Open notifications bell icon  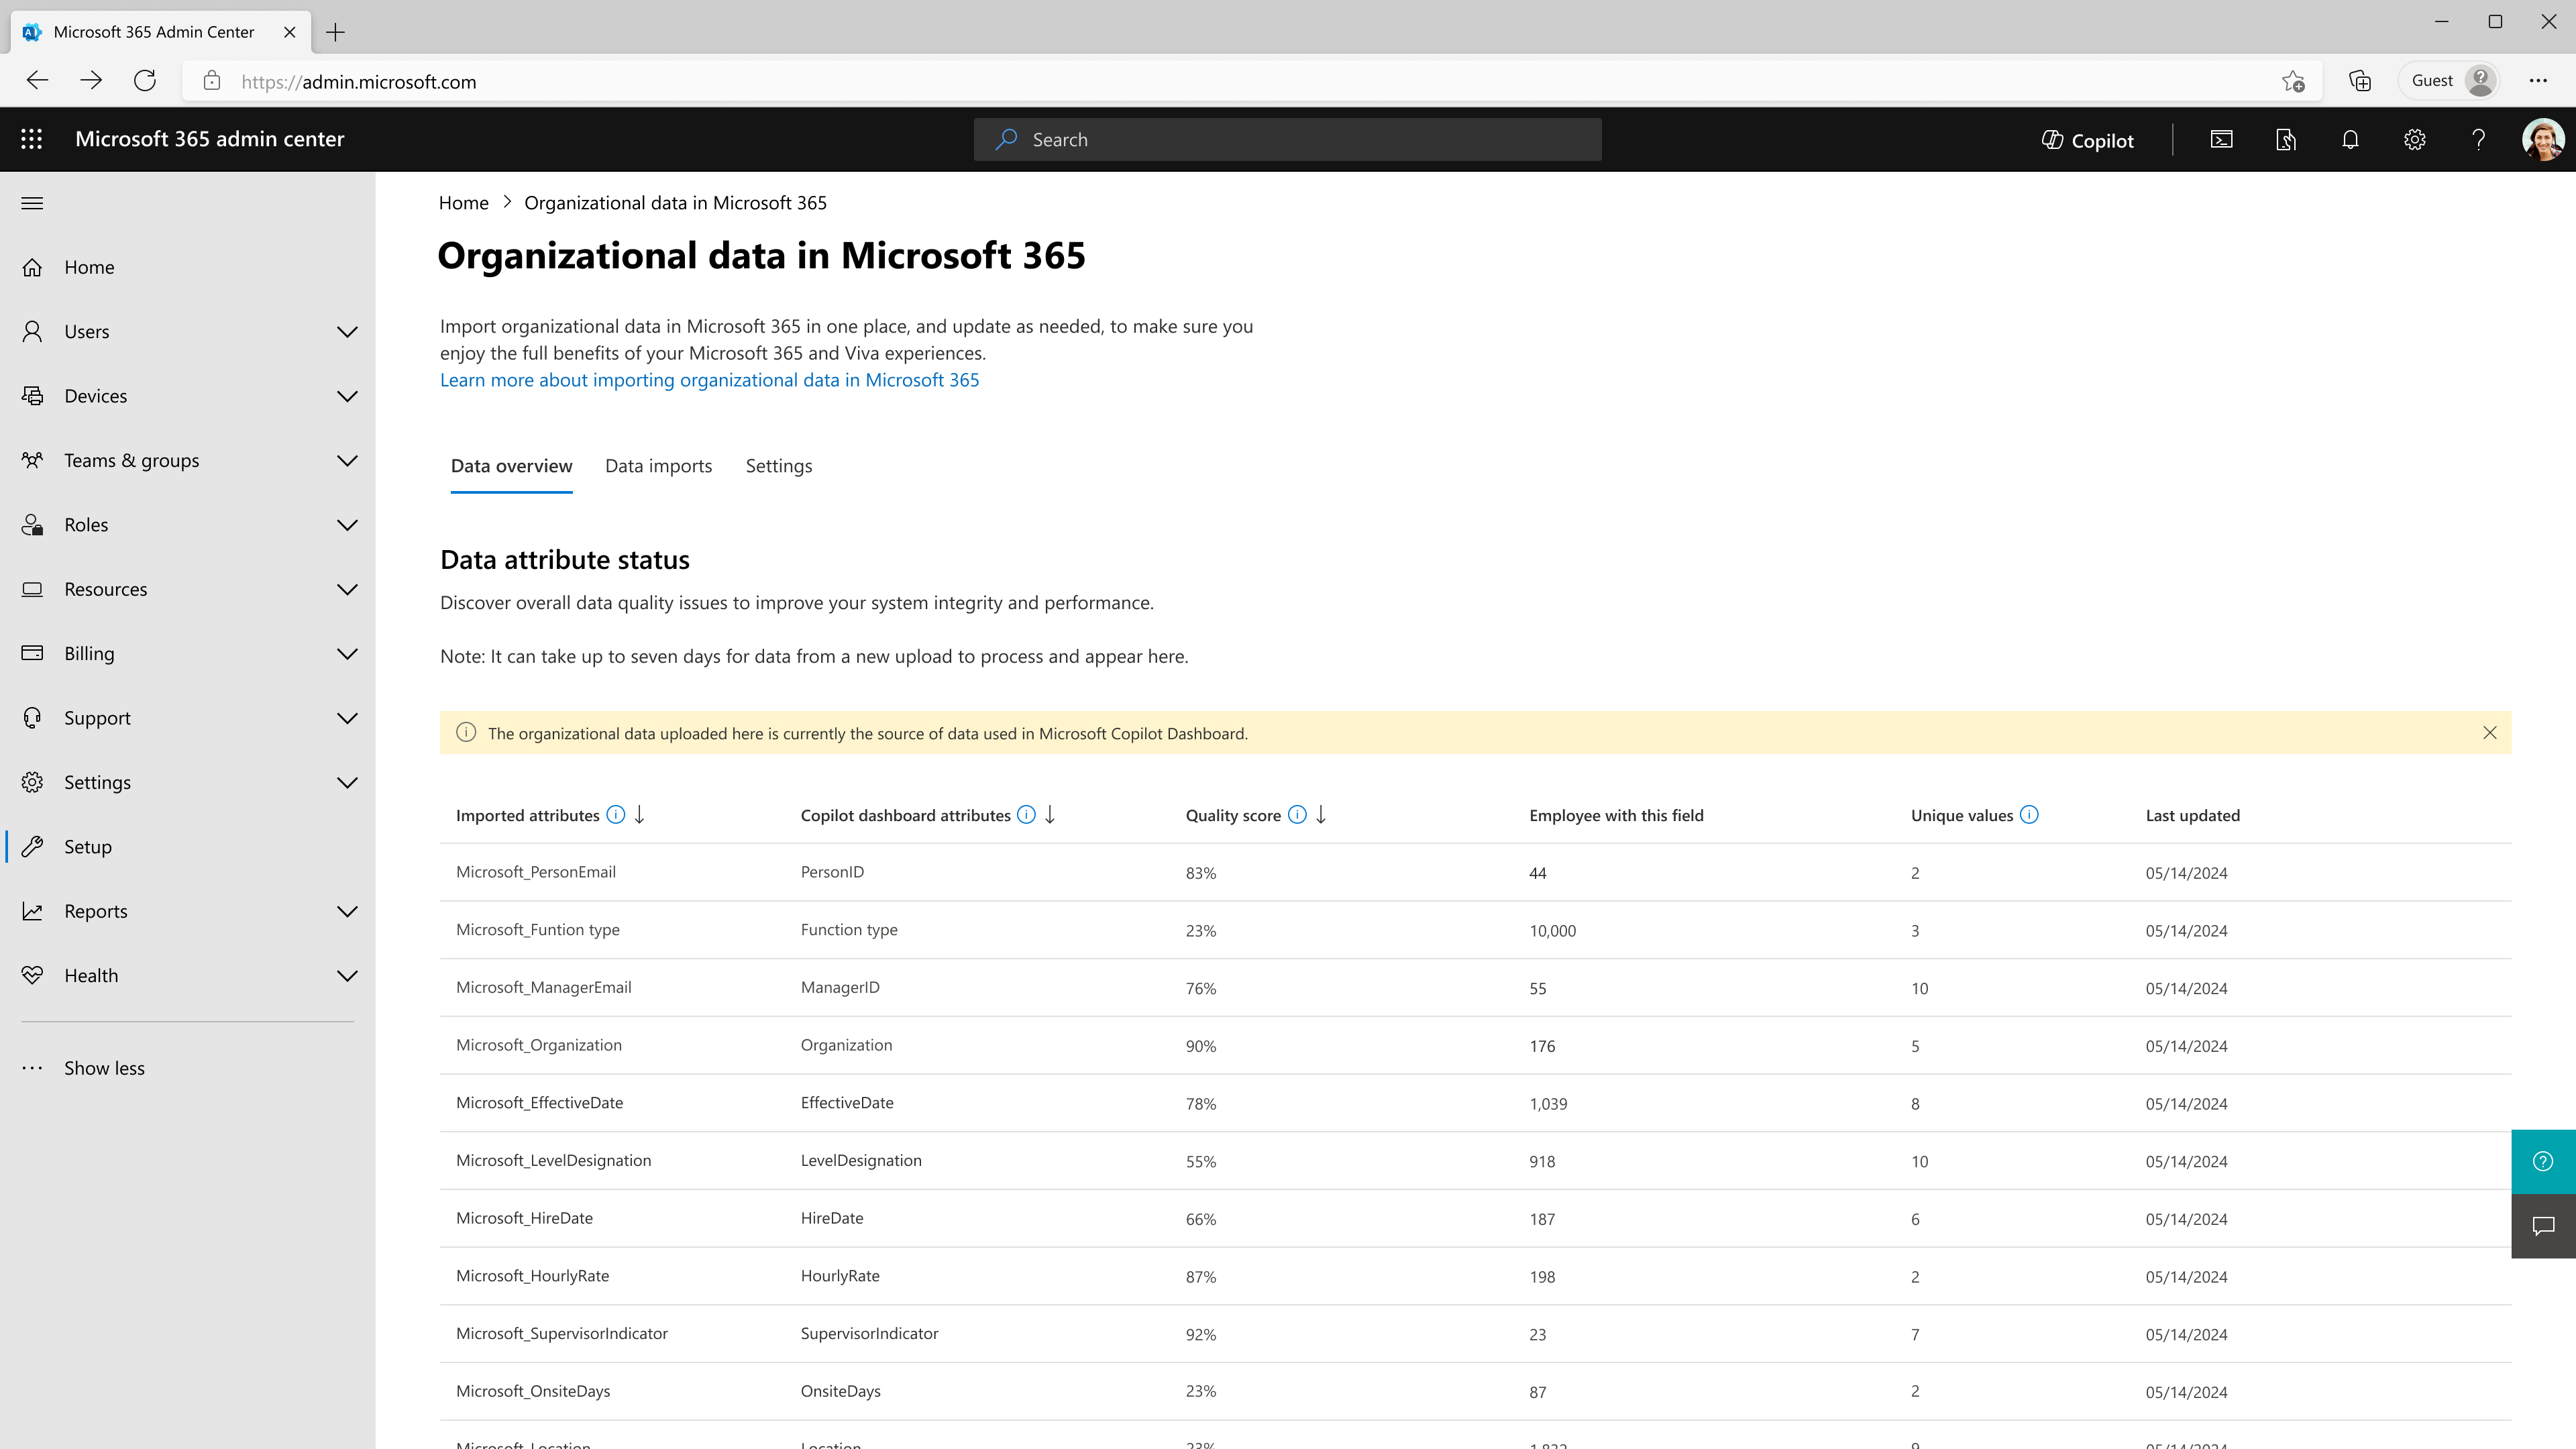point(2350,139)
